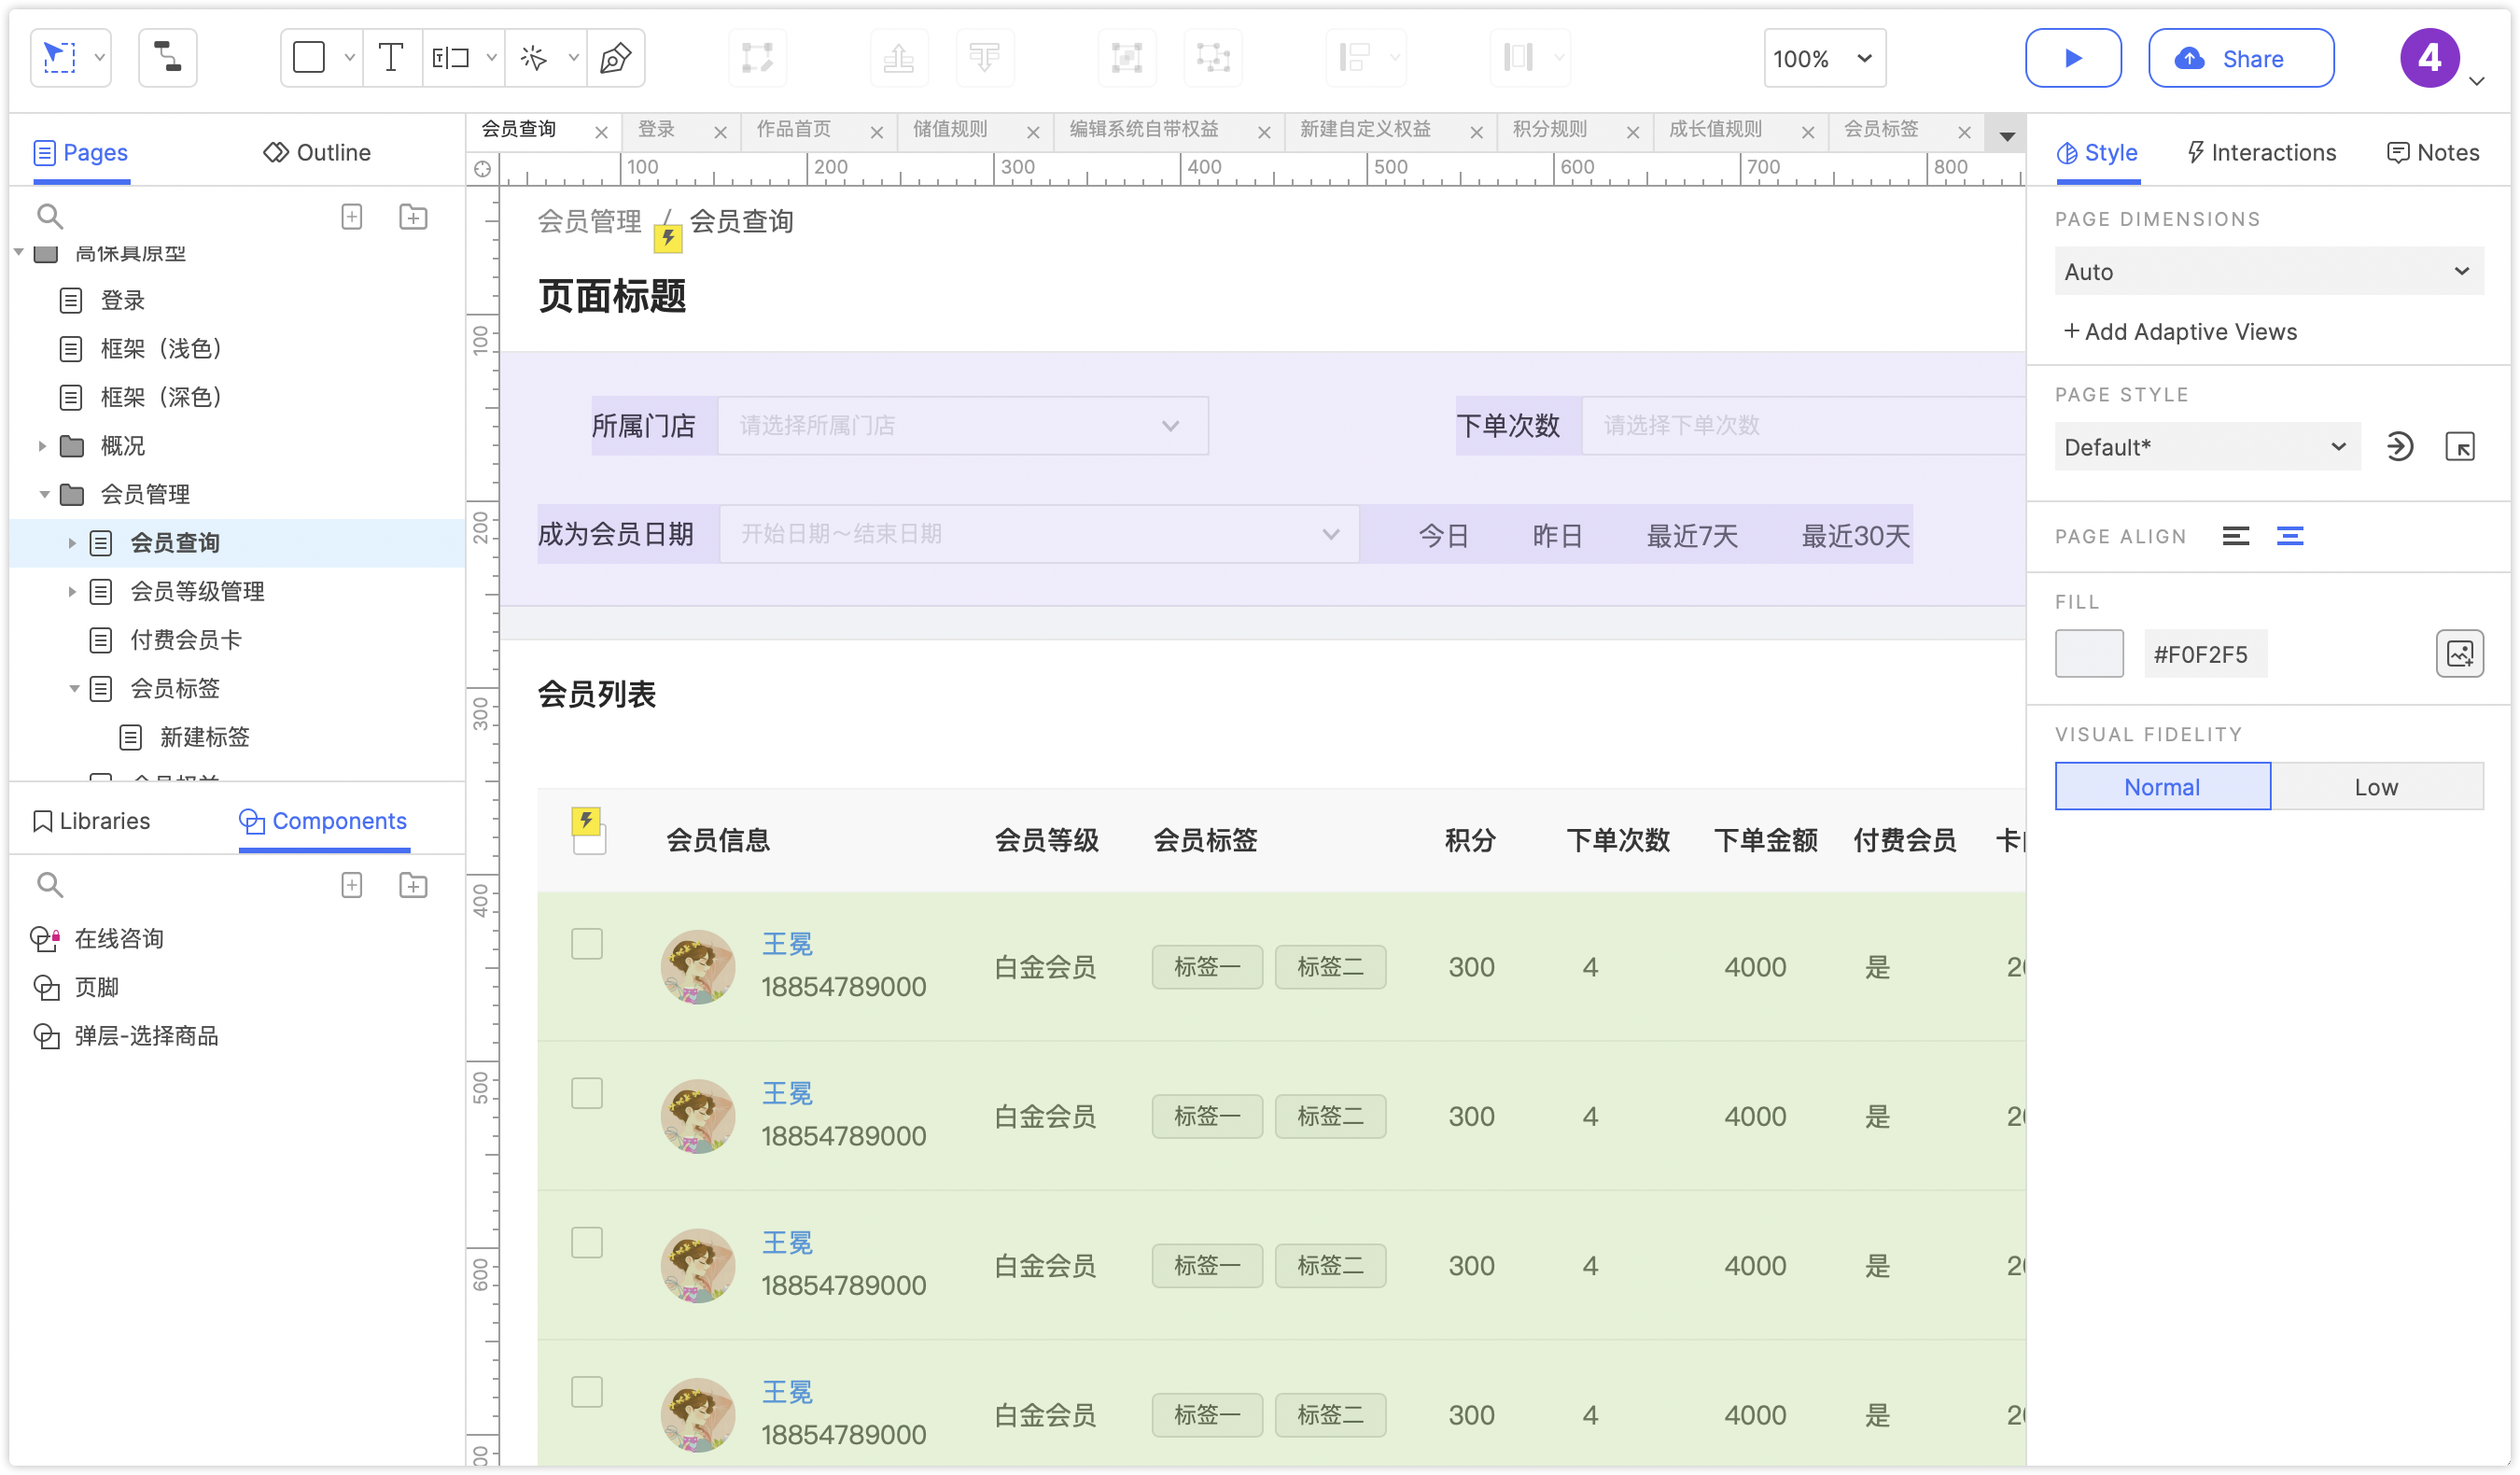Select the Text tool
This screenshot has width=2520, height=1475.
click(391, 58)
